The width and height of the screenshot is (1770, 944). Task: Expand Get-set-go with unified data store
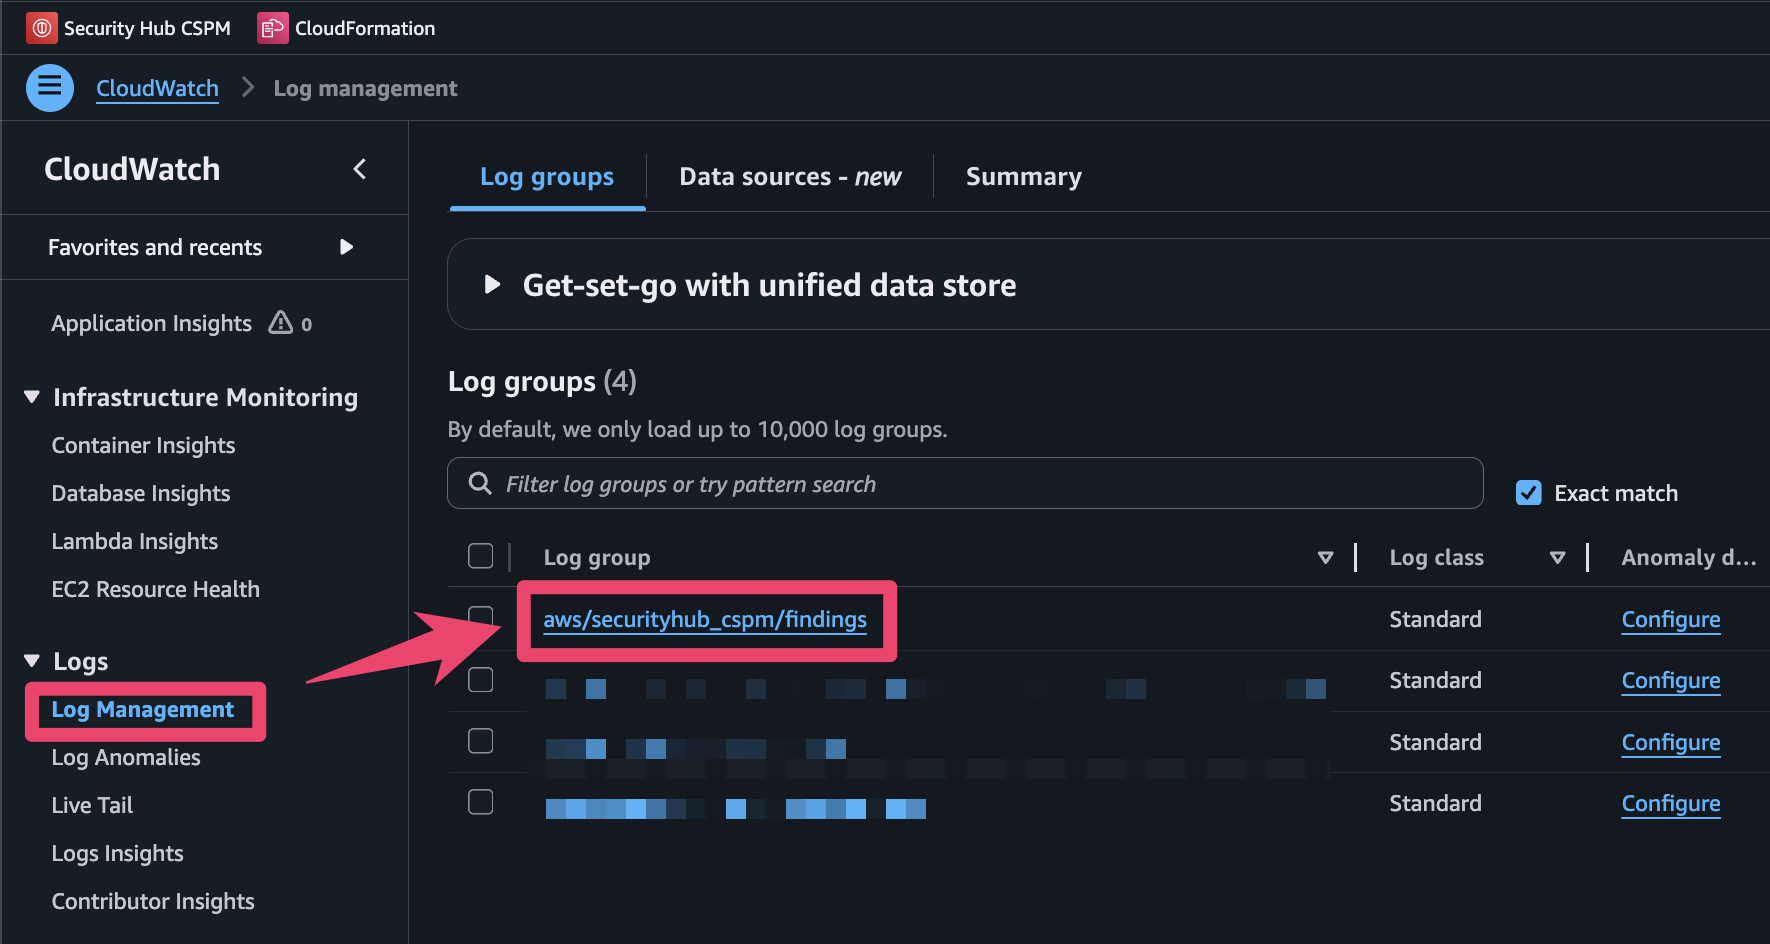pyautogui.click(x=492, y=285)
